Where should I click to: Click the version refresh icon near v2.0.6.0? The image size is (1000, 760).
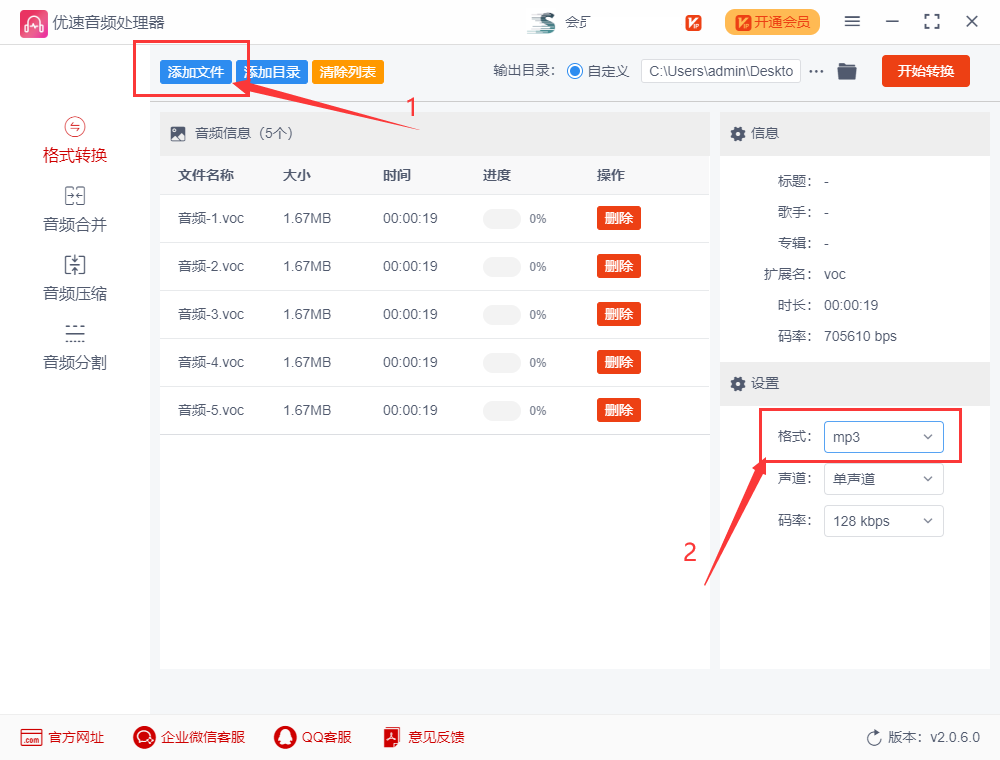[x=875, y=737]
